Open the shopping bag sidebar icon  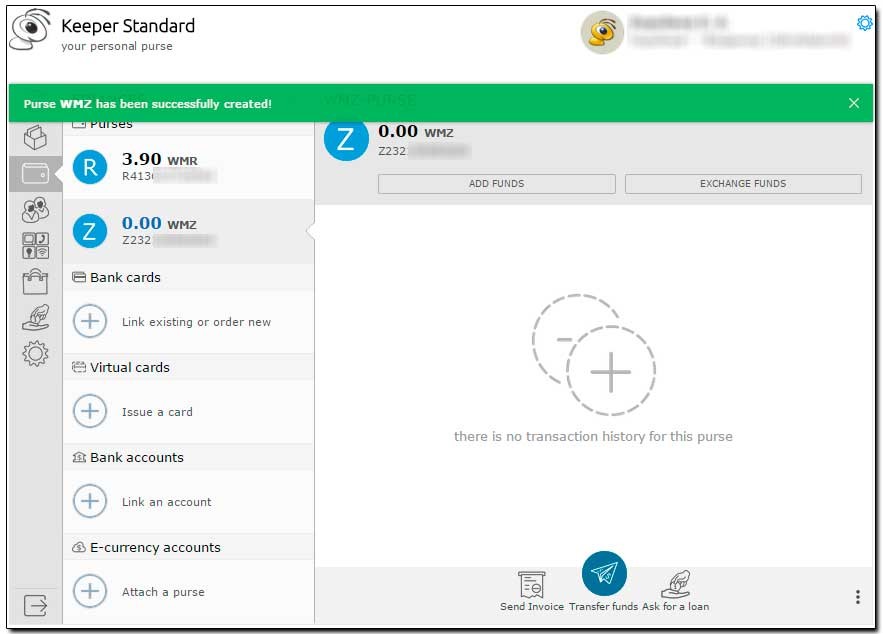tap(35, 281)
